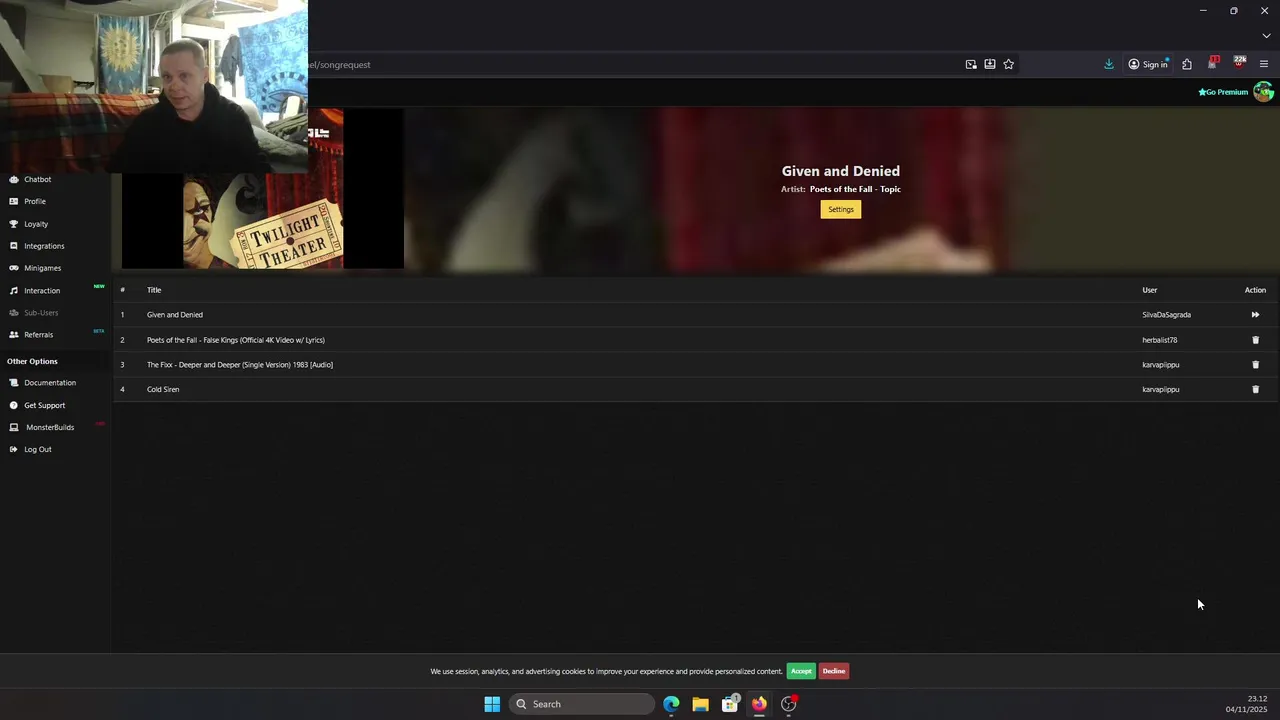Open the browser extensions puzzle icon
This screenshot has width=1280, height=720.
click(x=1187, y=65)
